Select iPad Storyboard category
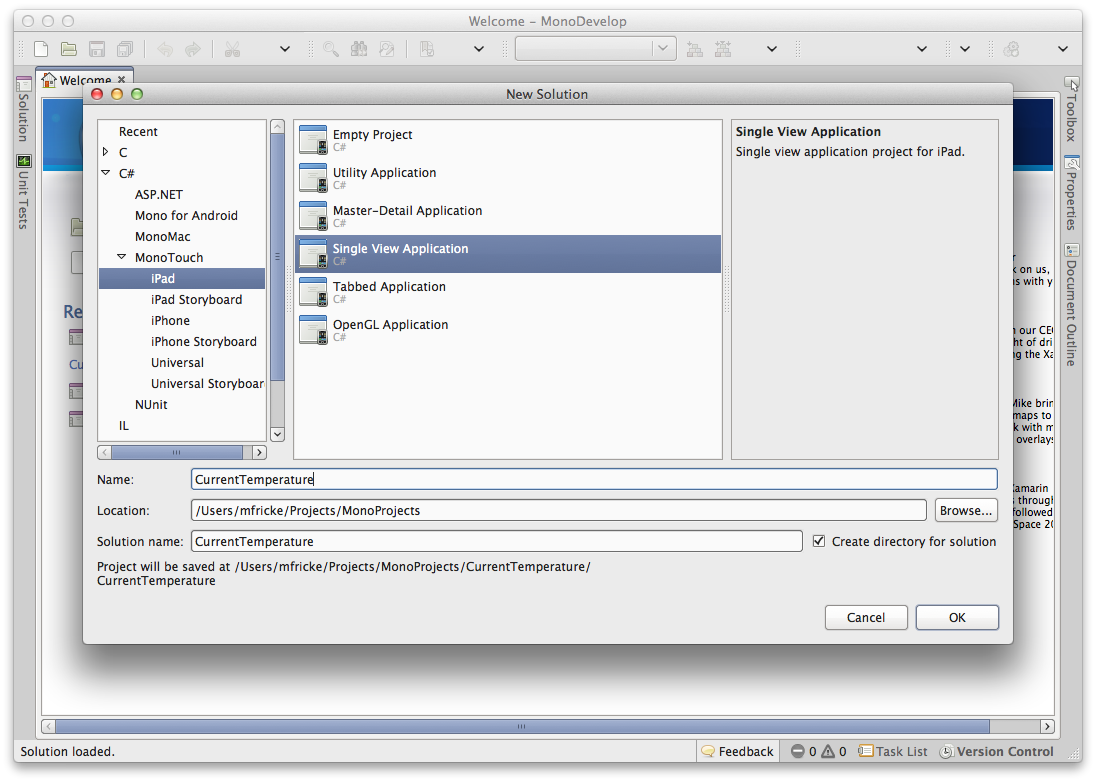Viewport: 1096px width, 782px height. (x=196, y=299)
